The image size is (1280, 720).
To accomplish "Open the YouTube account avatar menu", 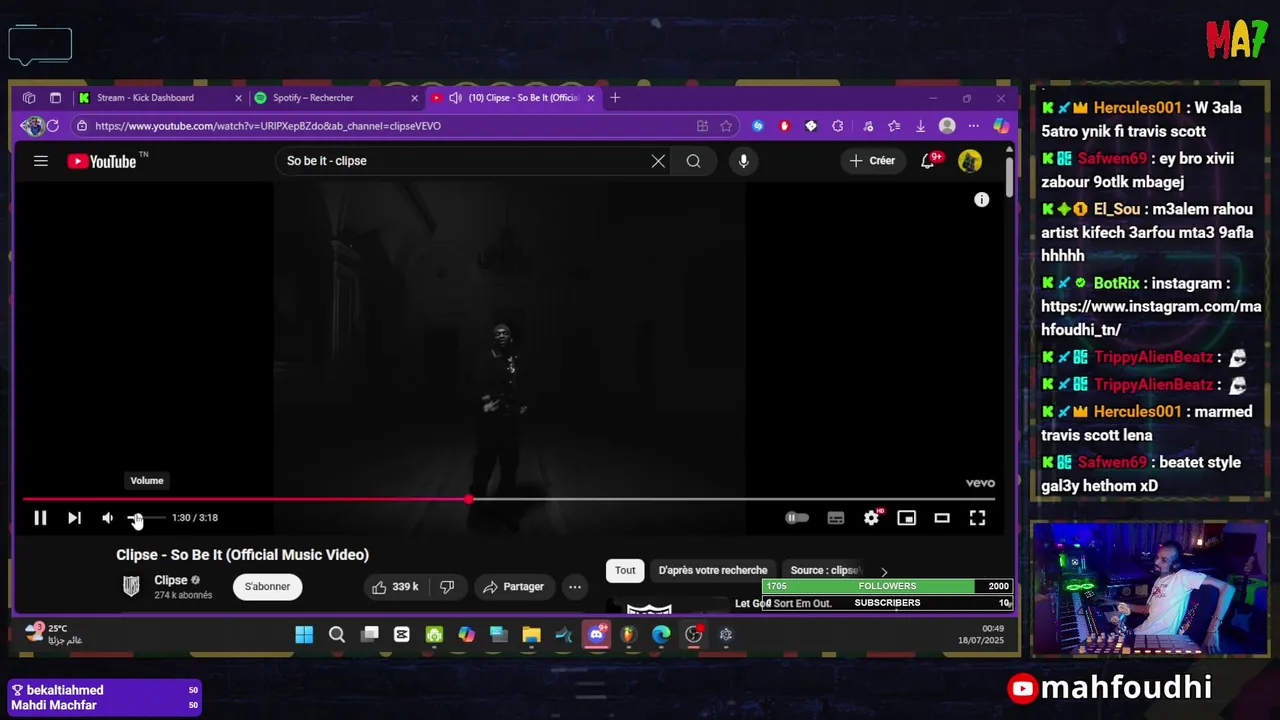I will tap(970, 161).
